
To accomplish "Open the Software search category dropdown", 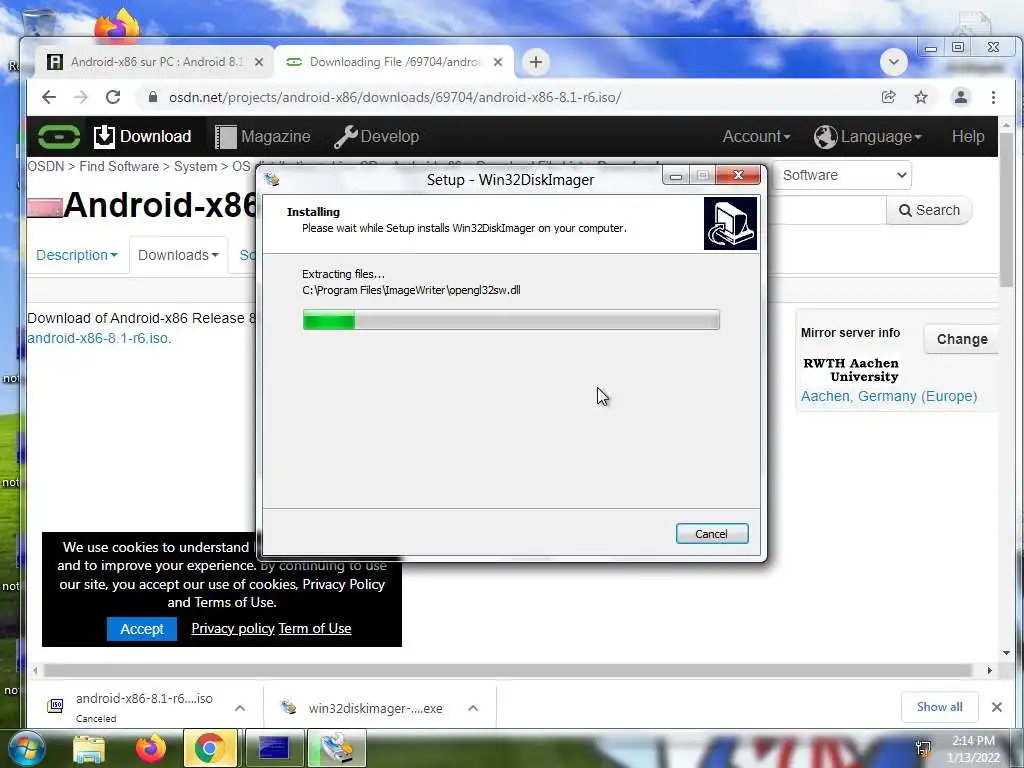I will click(842, 175).
